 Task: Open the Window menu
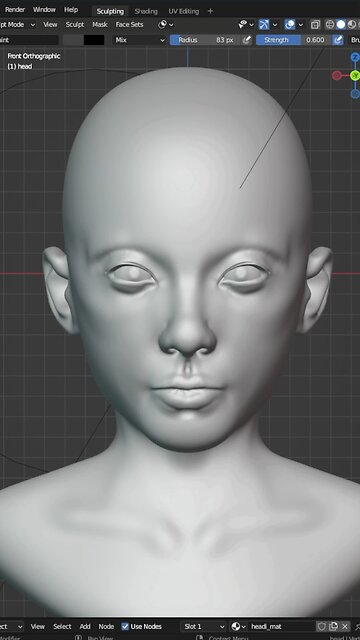(44, 9)
